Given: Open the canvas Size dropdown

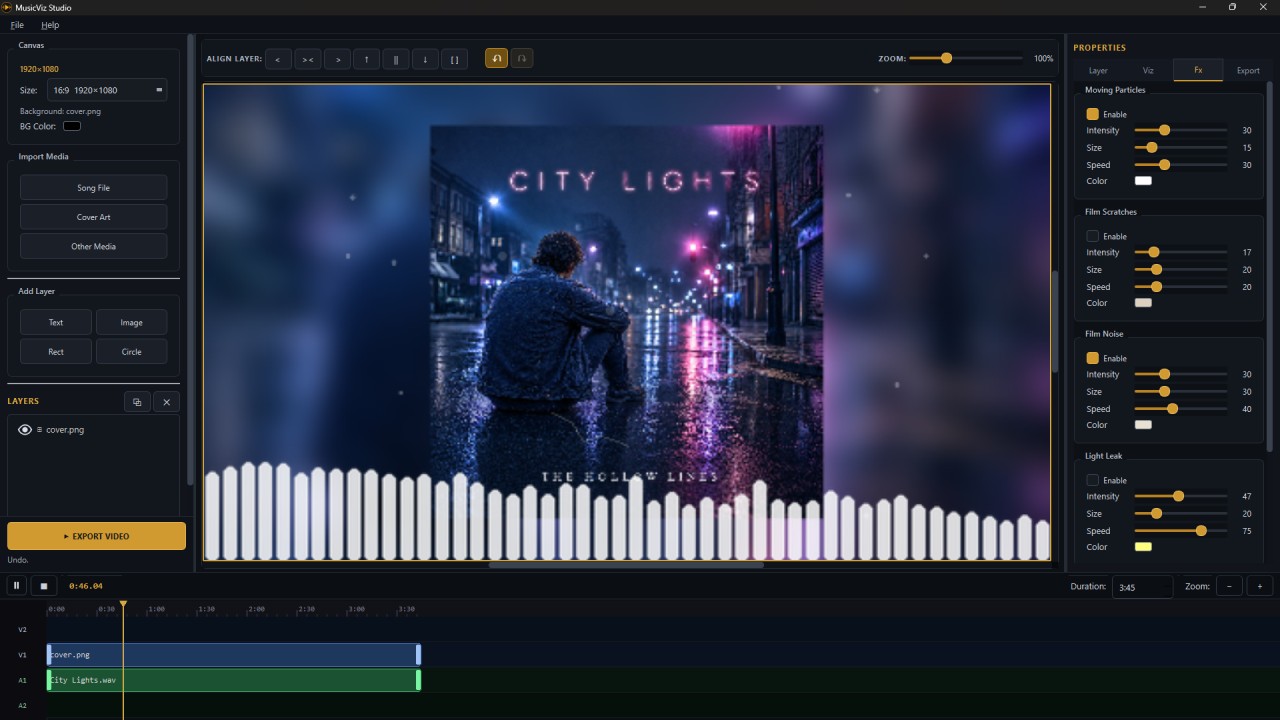Looking at the screenshot, I should tap(107, 90).
